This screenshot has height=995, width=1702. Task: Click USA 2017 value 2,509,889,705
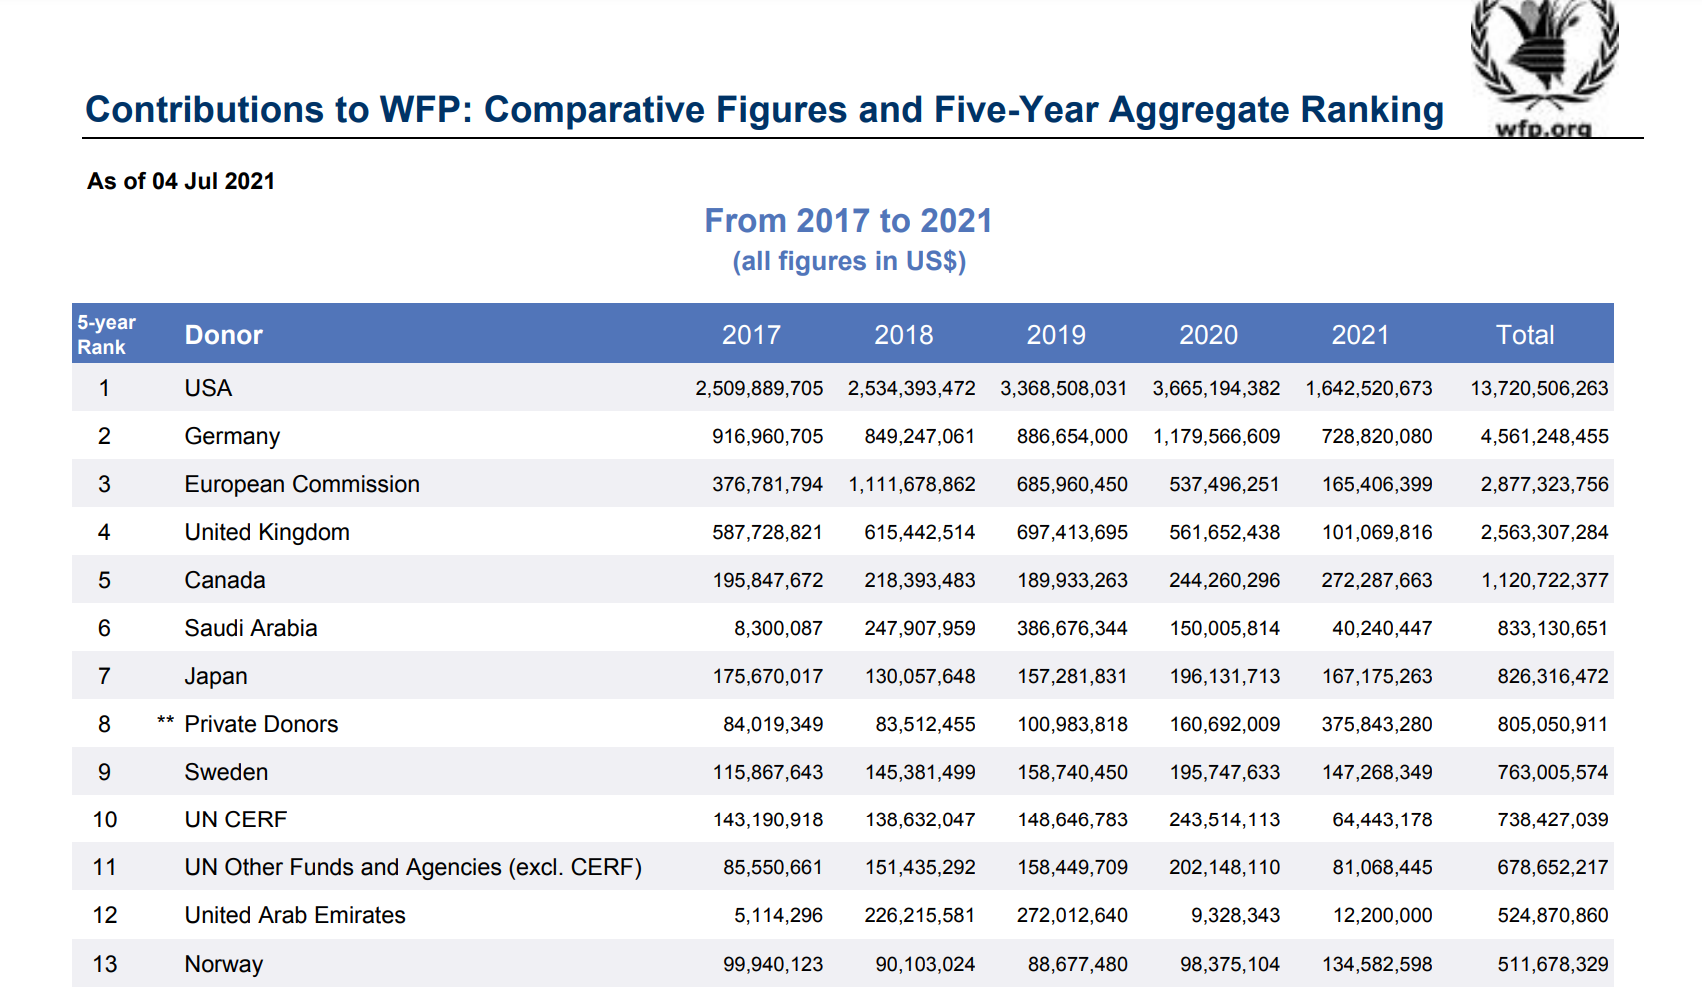click(x=759, y=388)
